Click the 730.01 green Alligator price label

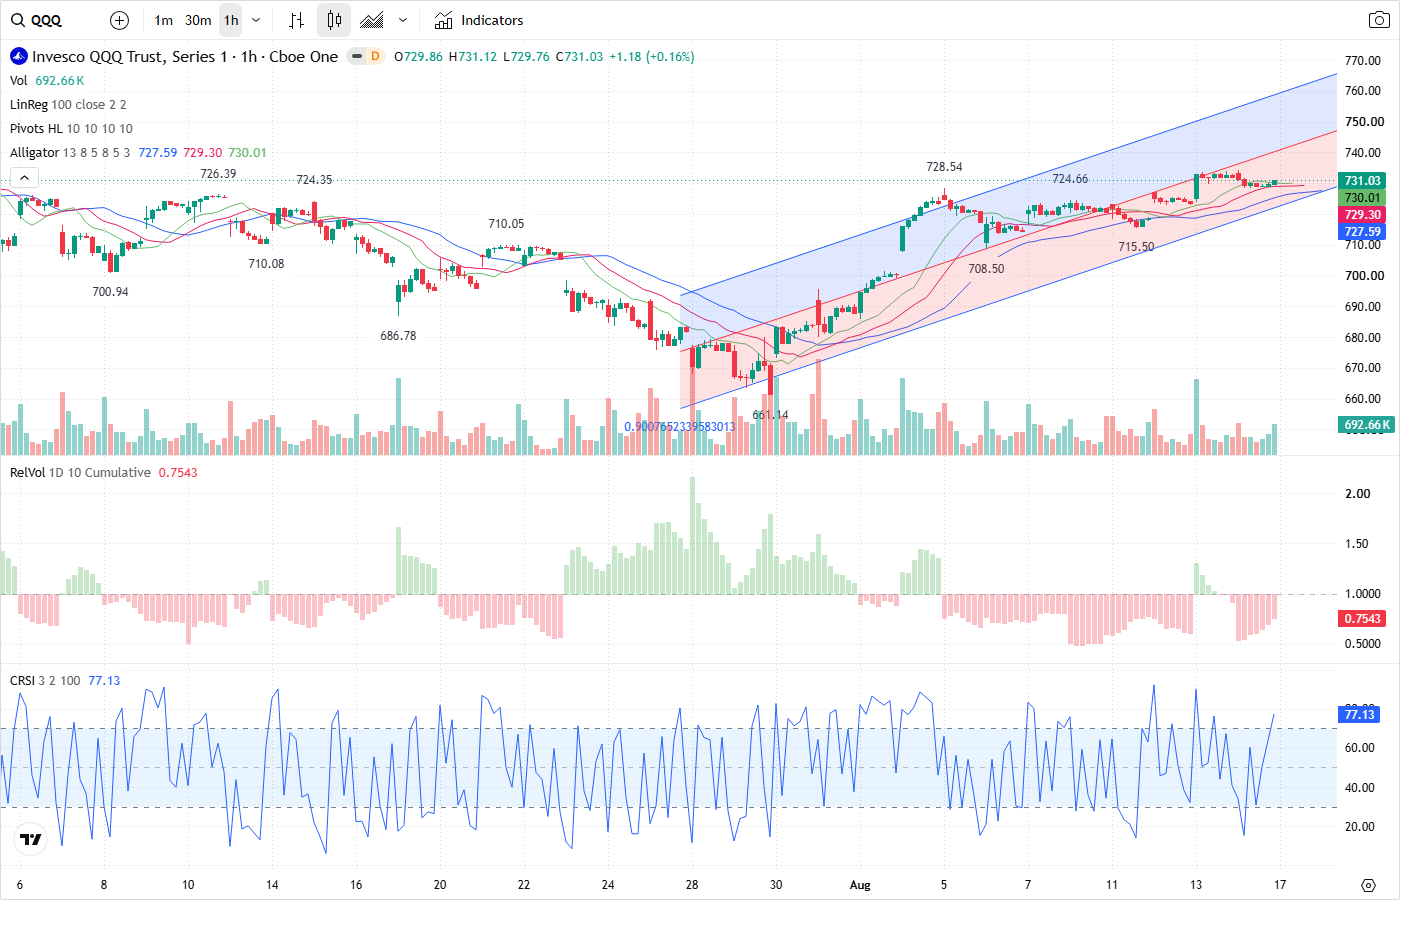(x=1362, y=198)
